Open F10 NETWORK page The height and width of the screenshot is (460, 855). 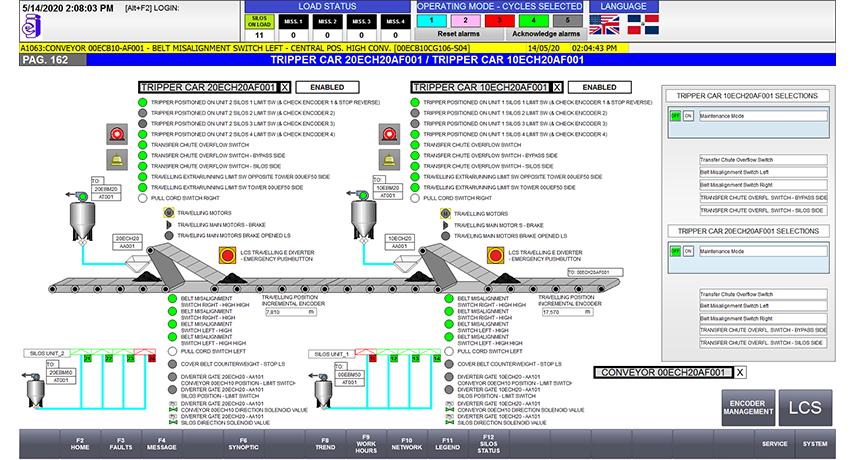(407, 444)
